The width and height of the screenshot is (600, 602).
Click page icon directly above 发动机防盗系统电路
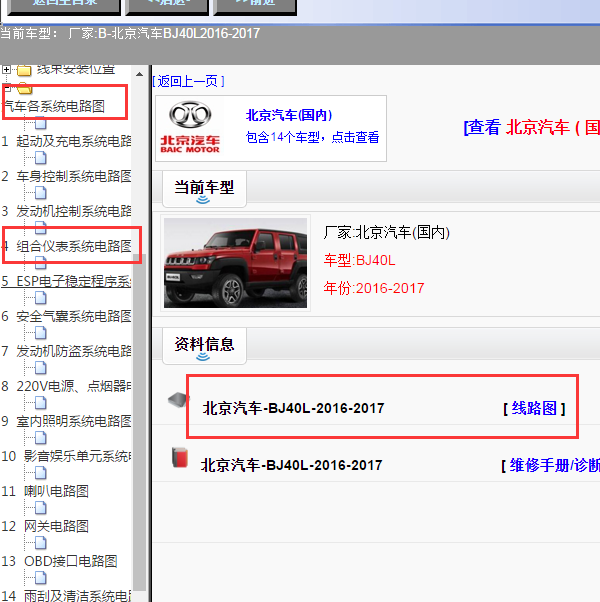point(40,333)
